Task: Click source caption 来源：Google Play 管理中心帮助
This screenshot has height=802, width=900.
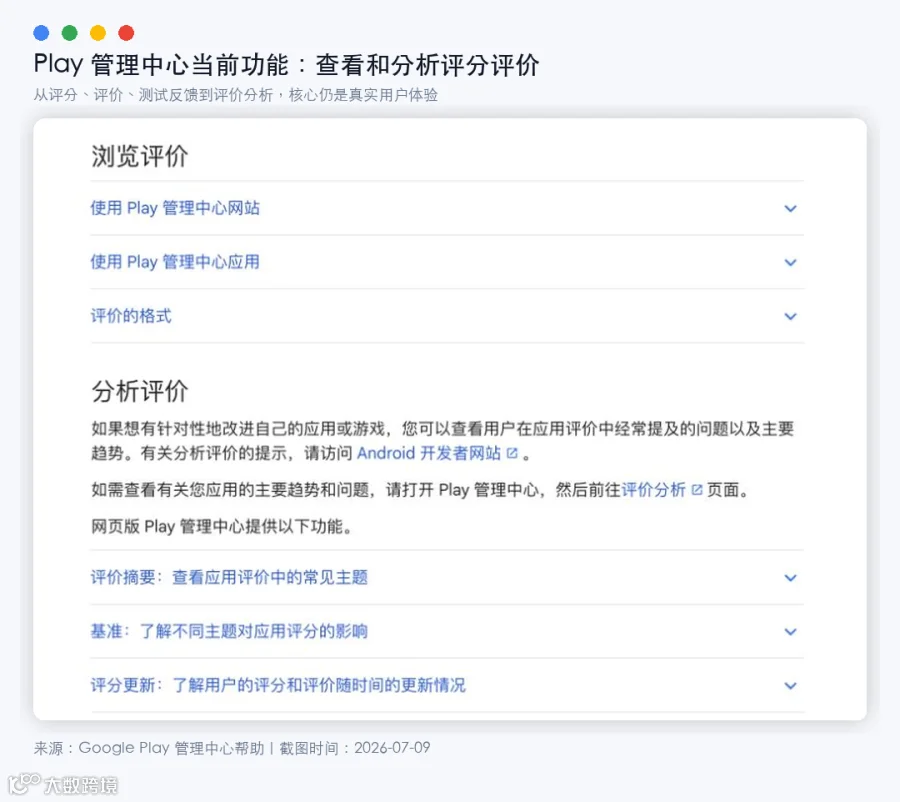Action: pos(149,748)
